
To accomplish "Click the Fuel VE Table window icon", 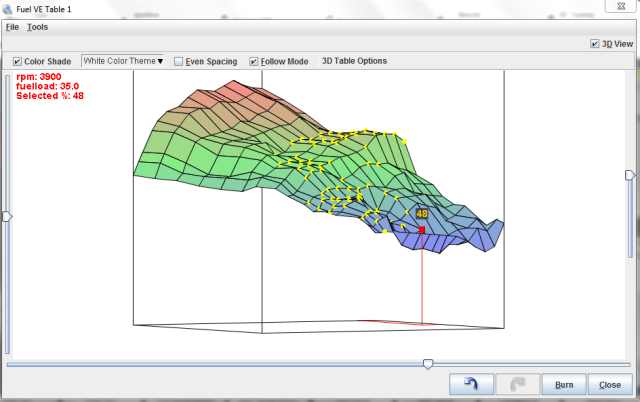I will [x=8, y=8].
